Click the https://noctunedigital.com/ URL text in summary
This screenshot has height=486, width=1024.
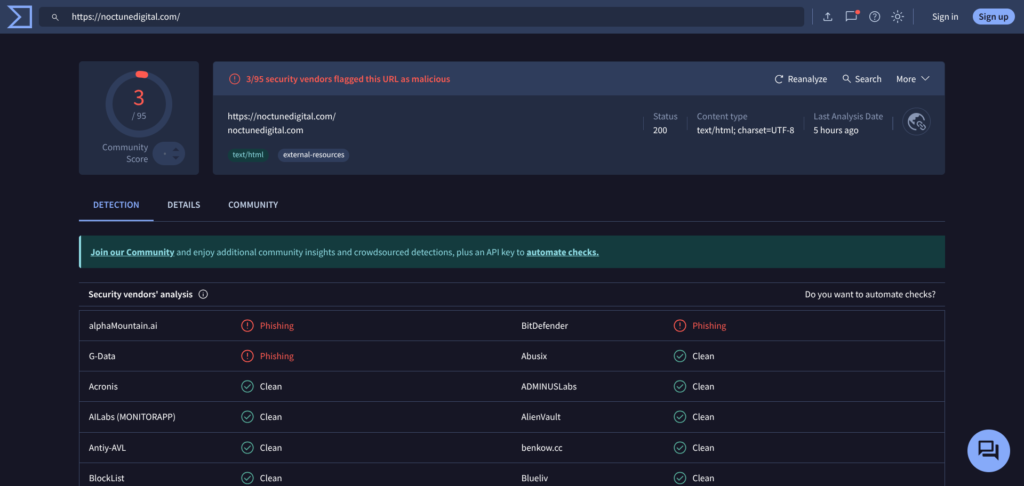coord(281,116)
